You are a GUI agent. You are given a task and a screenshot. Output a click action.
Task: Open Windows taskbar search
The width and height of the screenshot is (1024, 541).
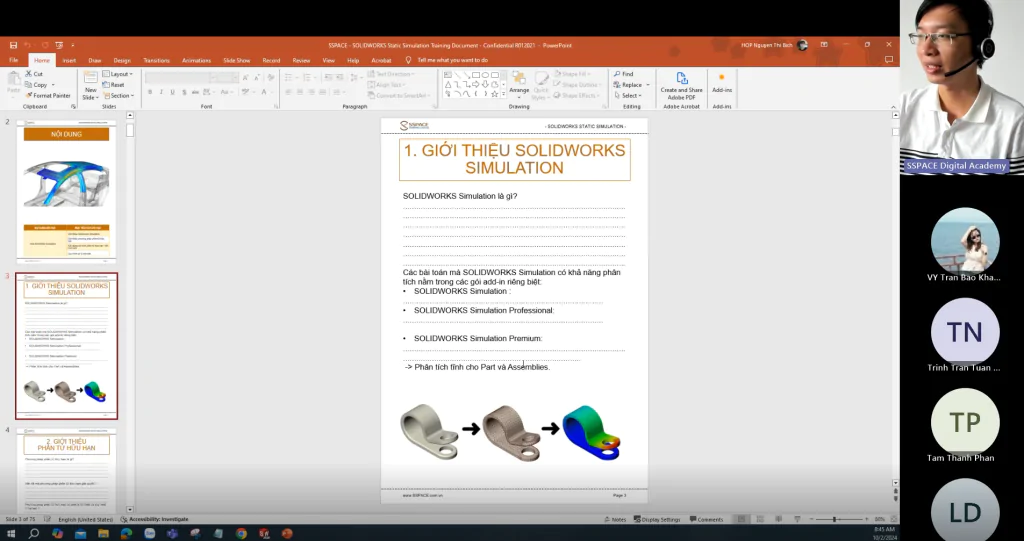point(33,533)
